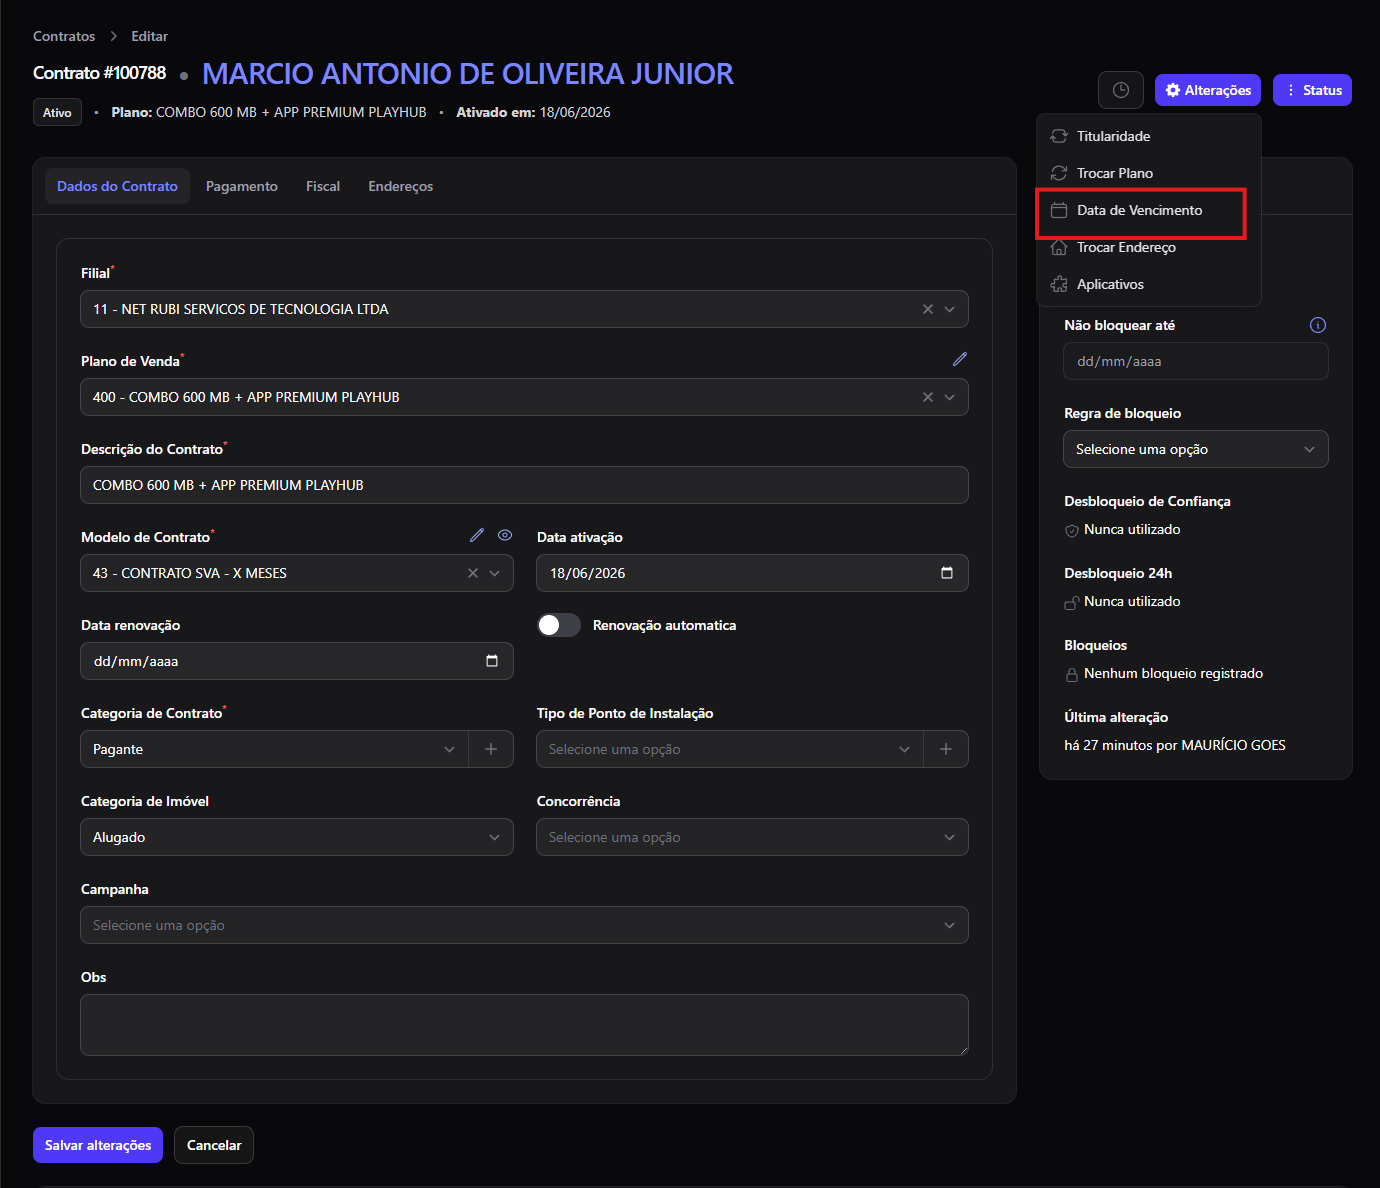This screenshot has height=1188, width=1380.
Task: Expand the Filial dropdown
Action: click(x=950, y=309)
